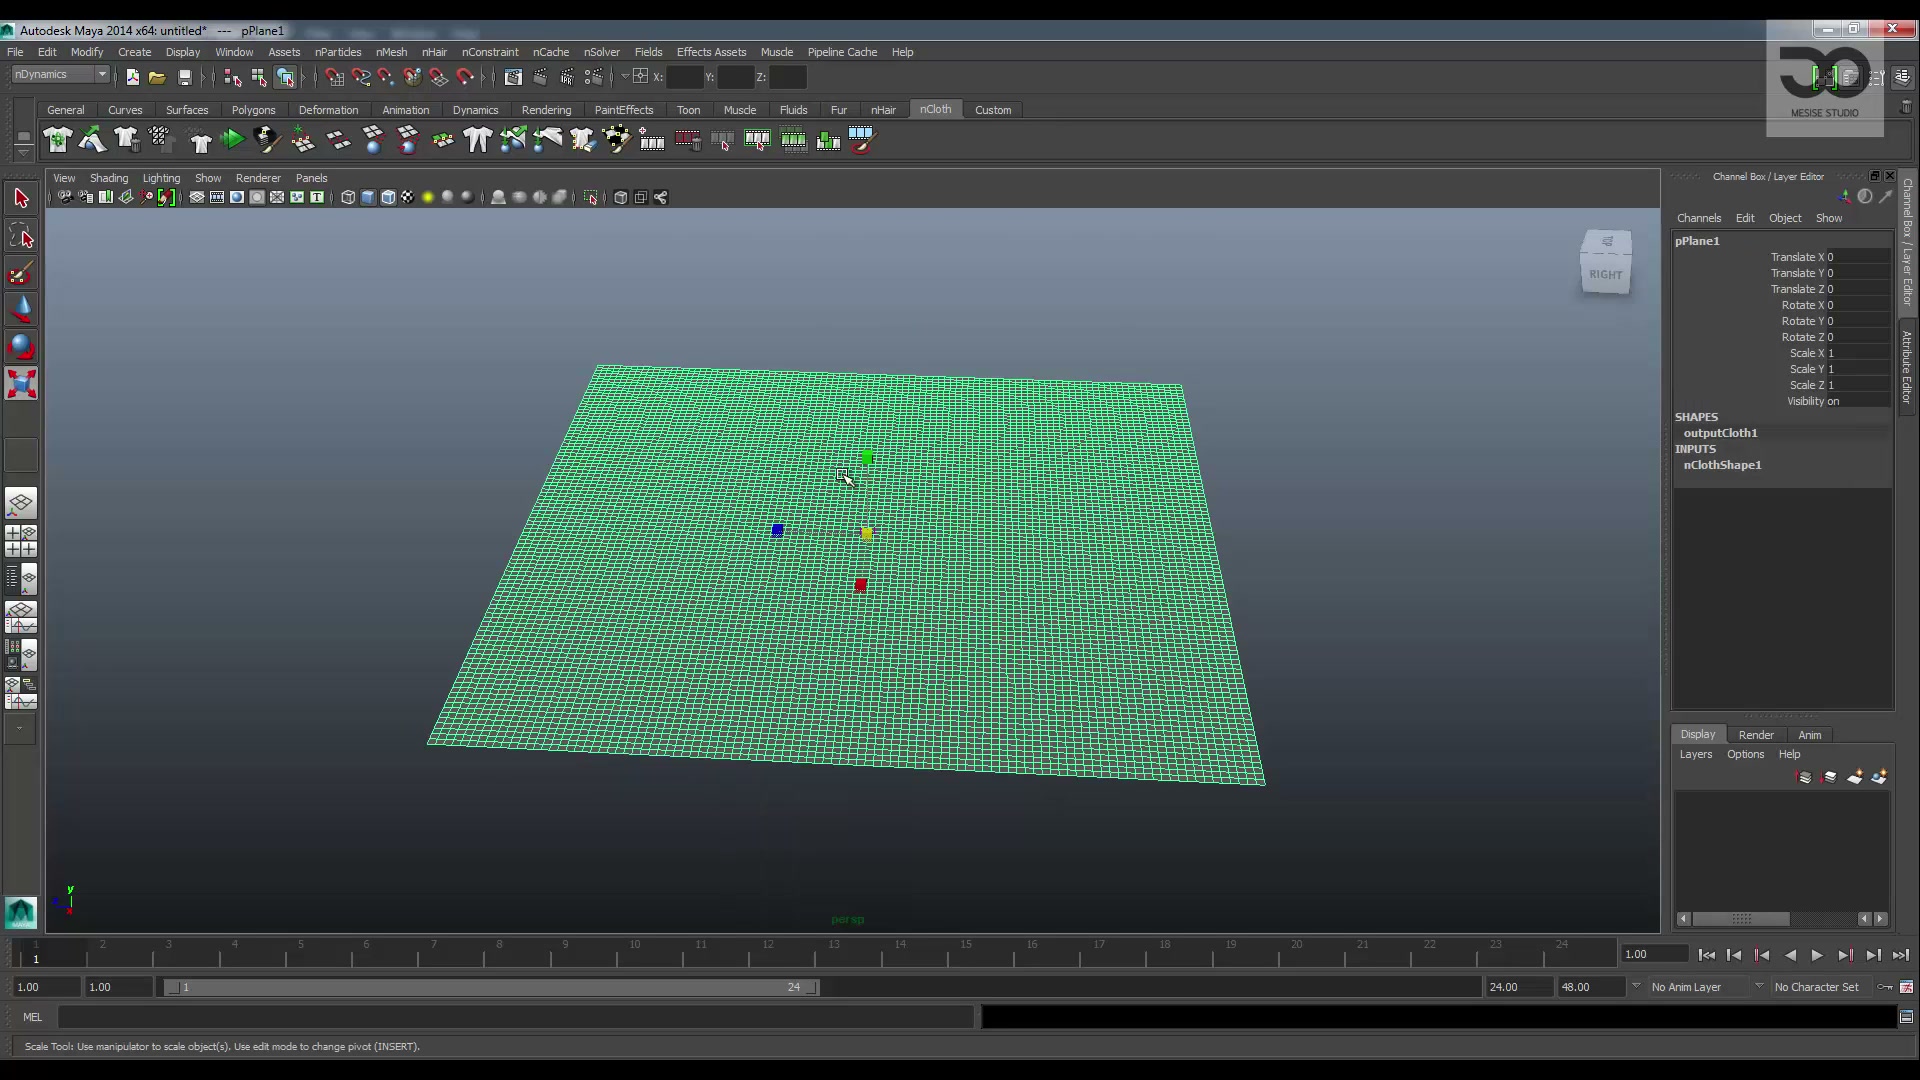Open nCache menu
The width and height of the screenshot is (1920, 1080).
click(x=551, y=52)
